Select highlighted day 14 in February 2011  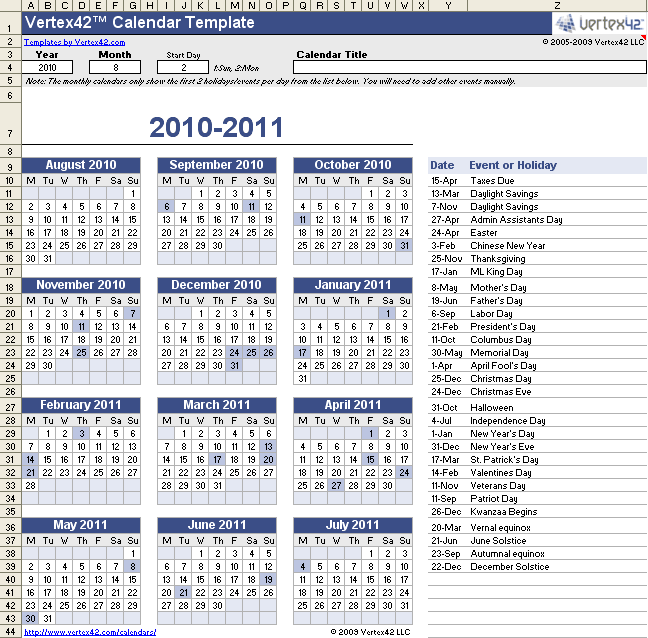point(30,459)
